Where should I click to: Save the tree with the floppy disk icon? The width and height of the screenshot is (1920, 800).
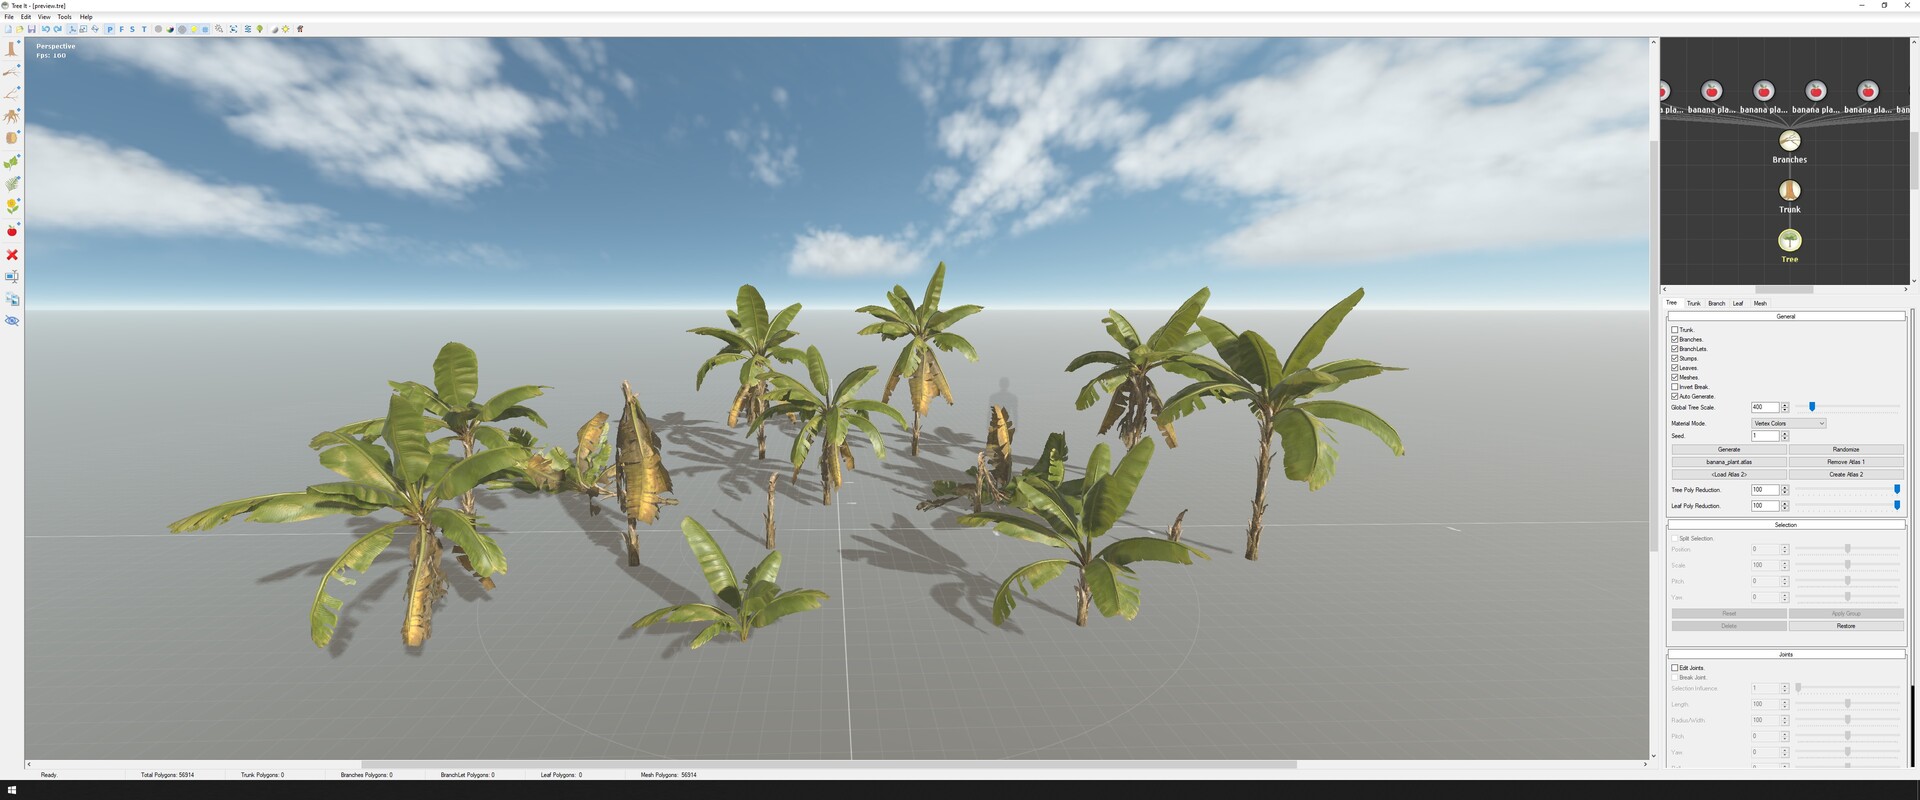[x=32, y=29]
